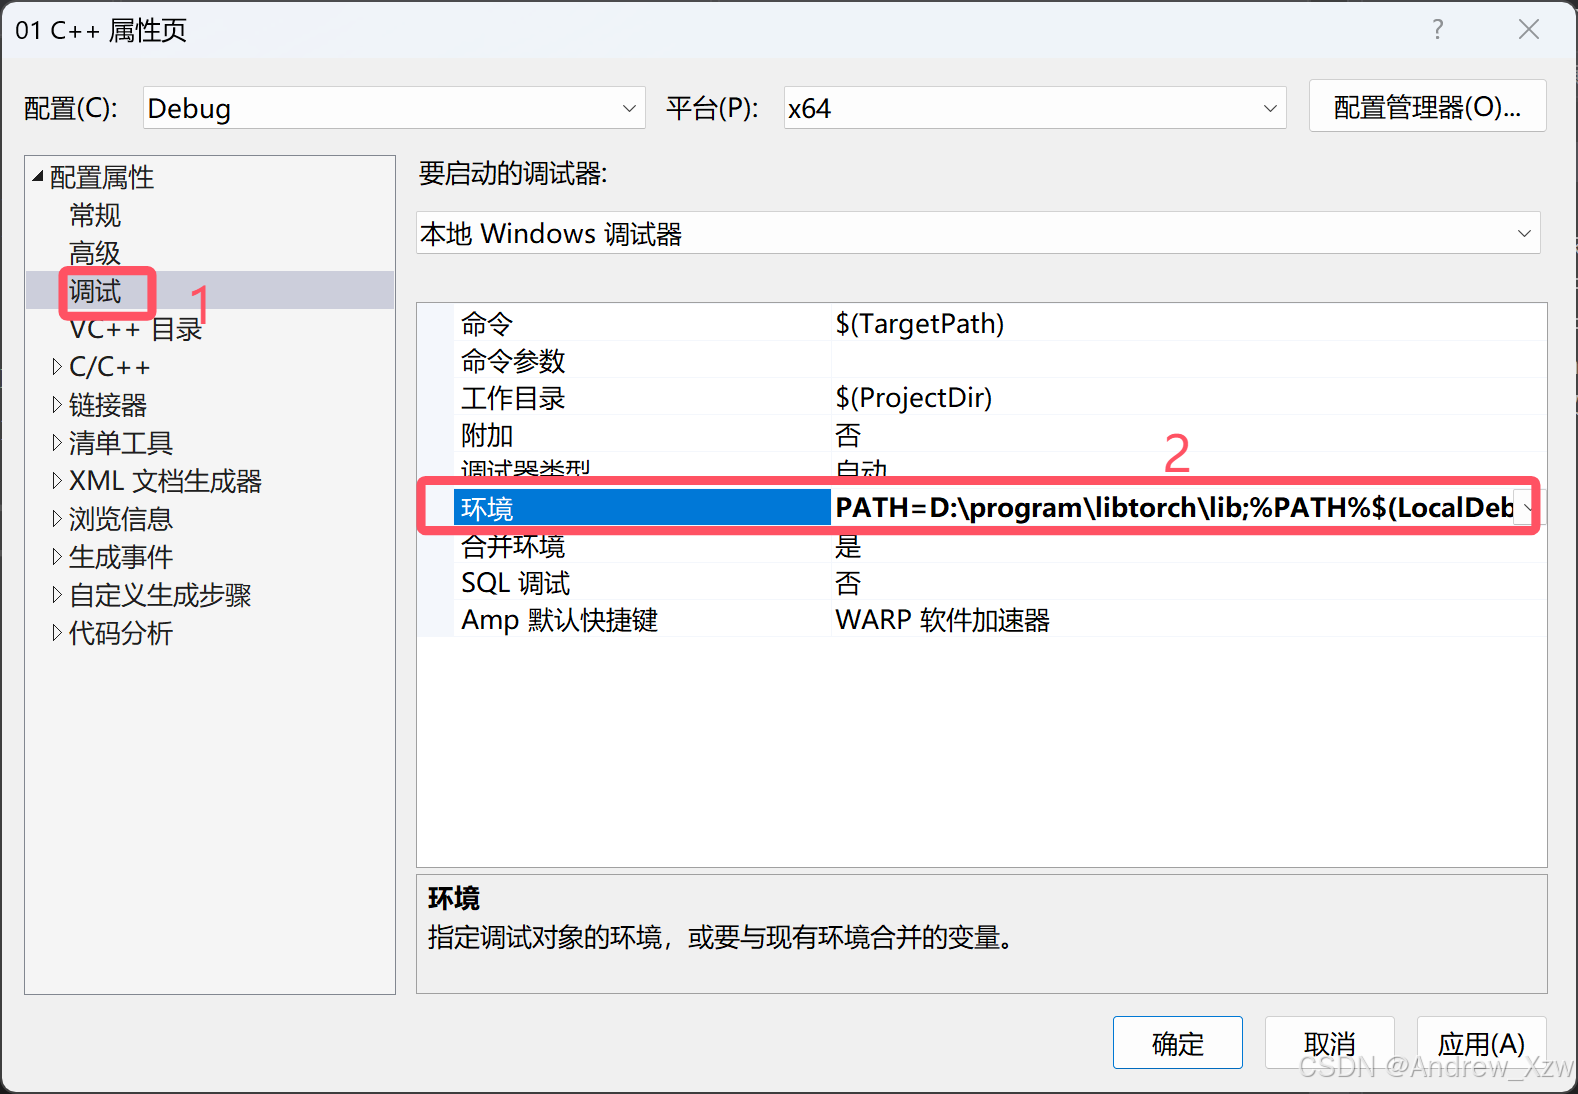Select 调试 in the property tree

coord(95,291)
